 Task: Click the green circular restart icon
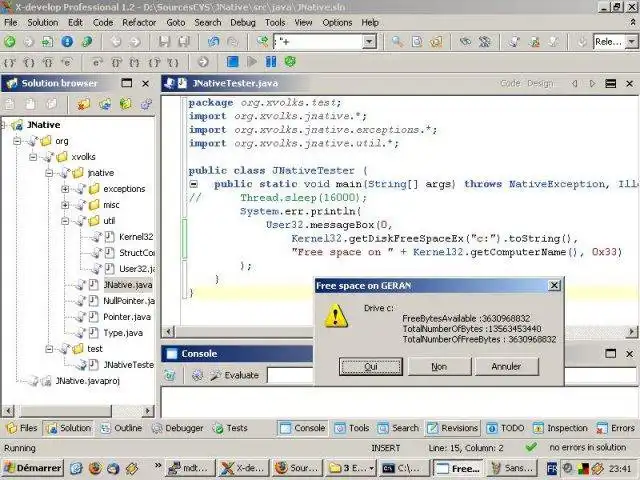coord(290,62)
